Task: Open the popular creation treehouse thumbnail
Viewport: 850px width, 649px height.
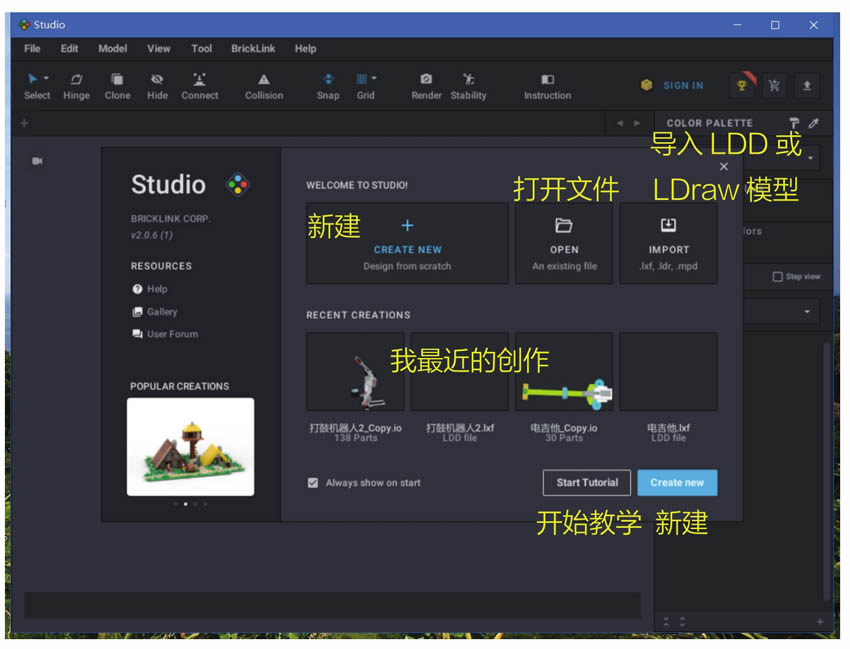Action: pyautogui.click(x=190, y=447)
